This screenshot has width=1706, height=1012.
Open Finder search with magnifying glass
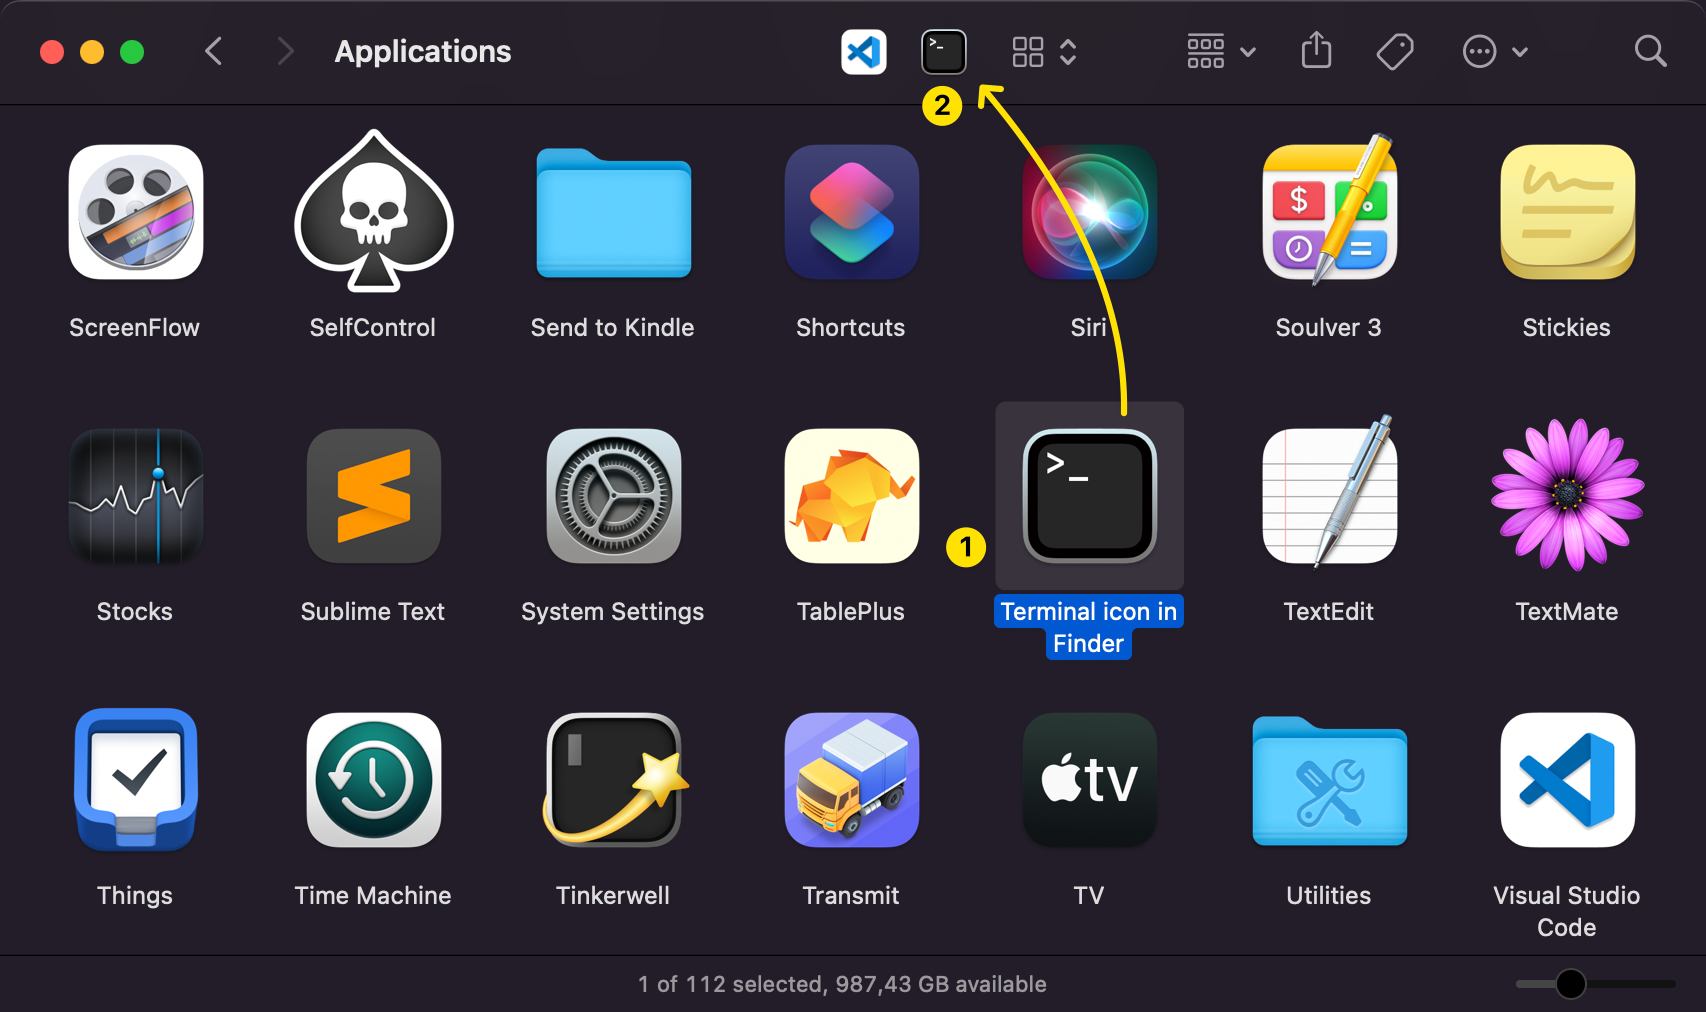(x=1650, y=52)
